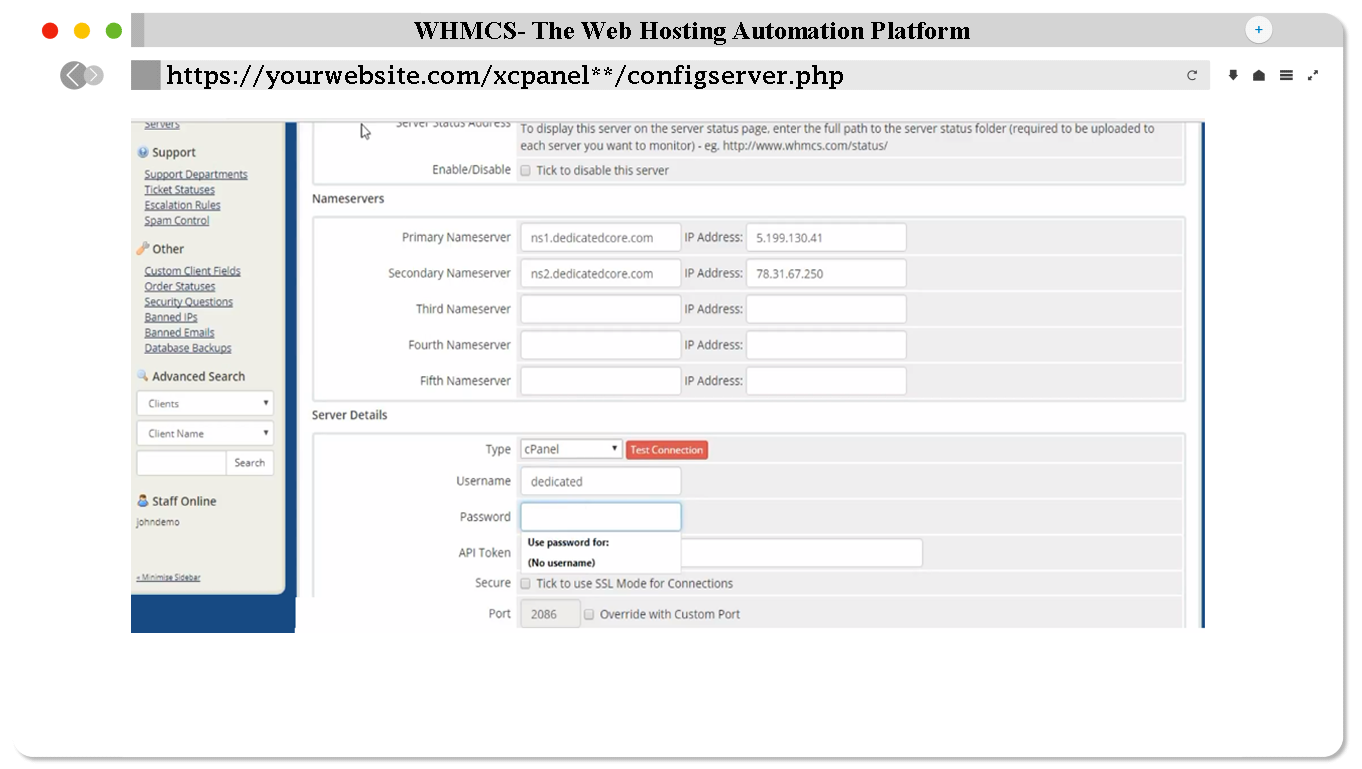
Task: Open Support Departments link
Action: pos(196,174)
